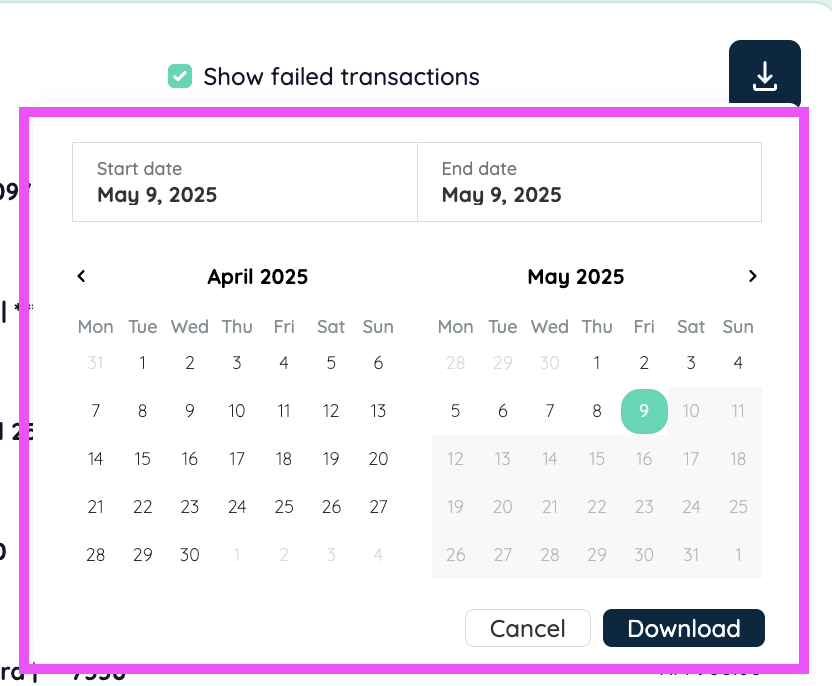Go to previous month with left chevron
Screen dimensions: 832x686
tap(81, 276)
